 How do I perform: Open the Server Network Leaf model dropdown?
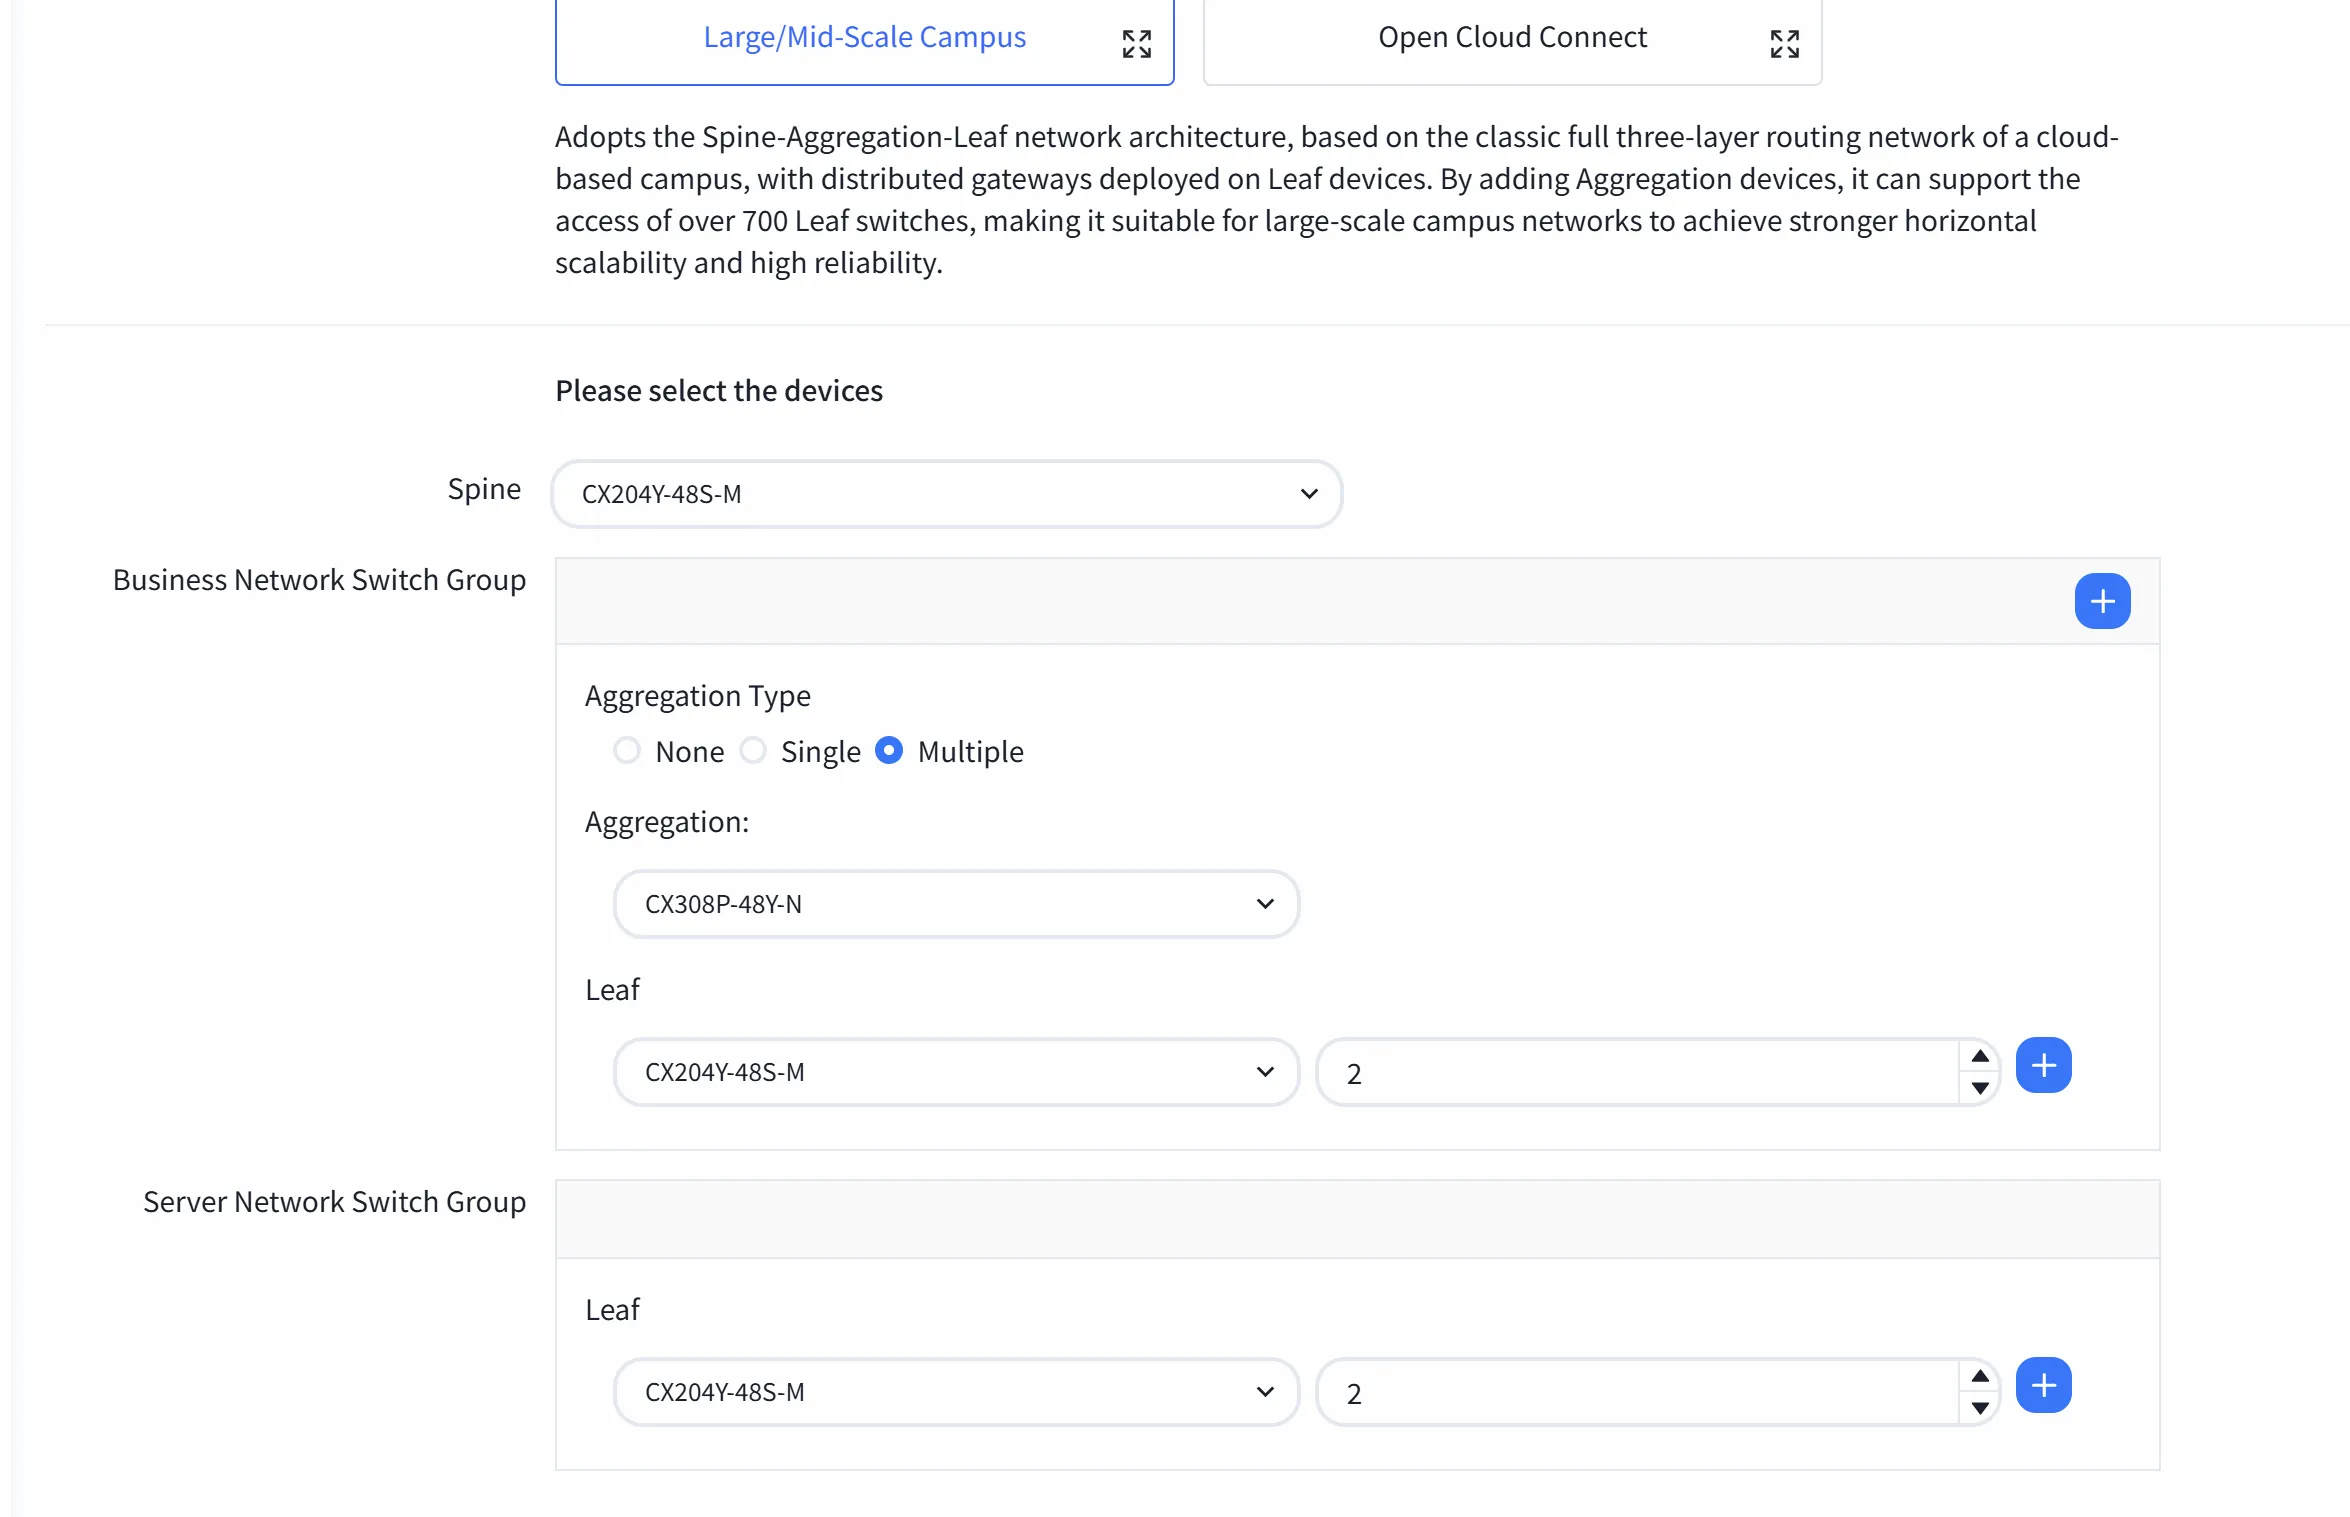(x=956, y=1392)
